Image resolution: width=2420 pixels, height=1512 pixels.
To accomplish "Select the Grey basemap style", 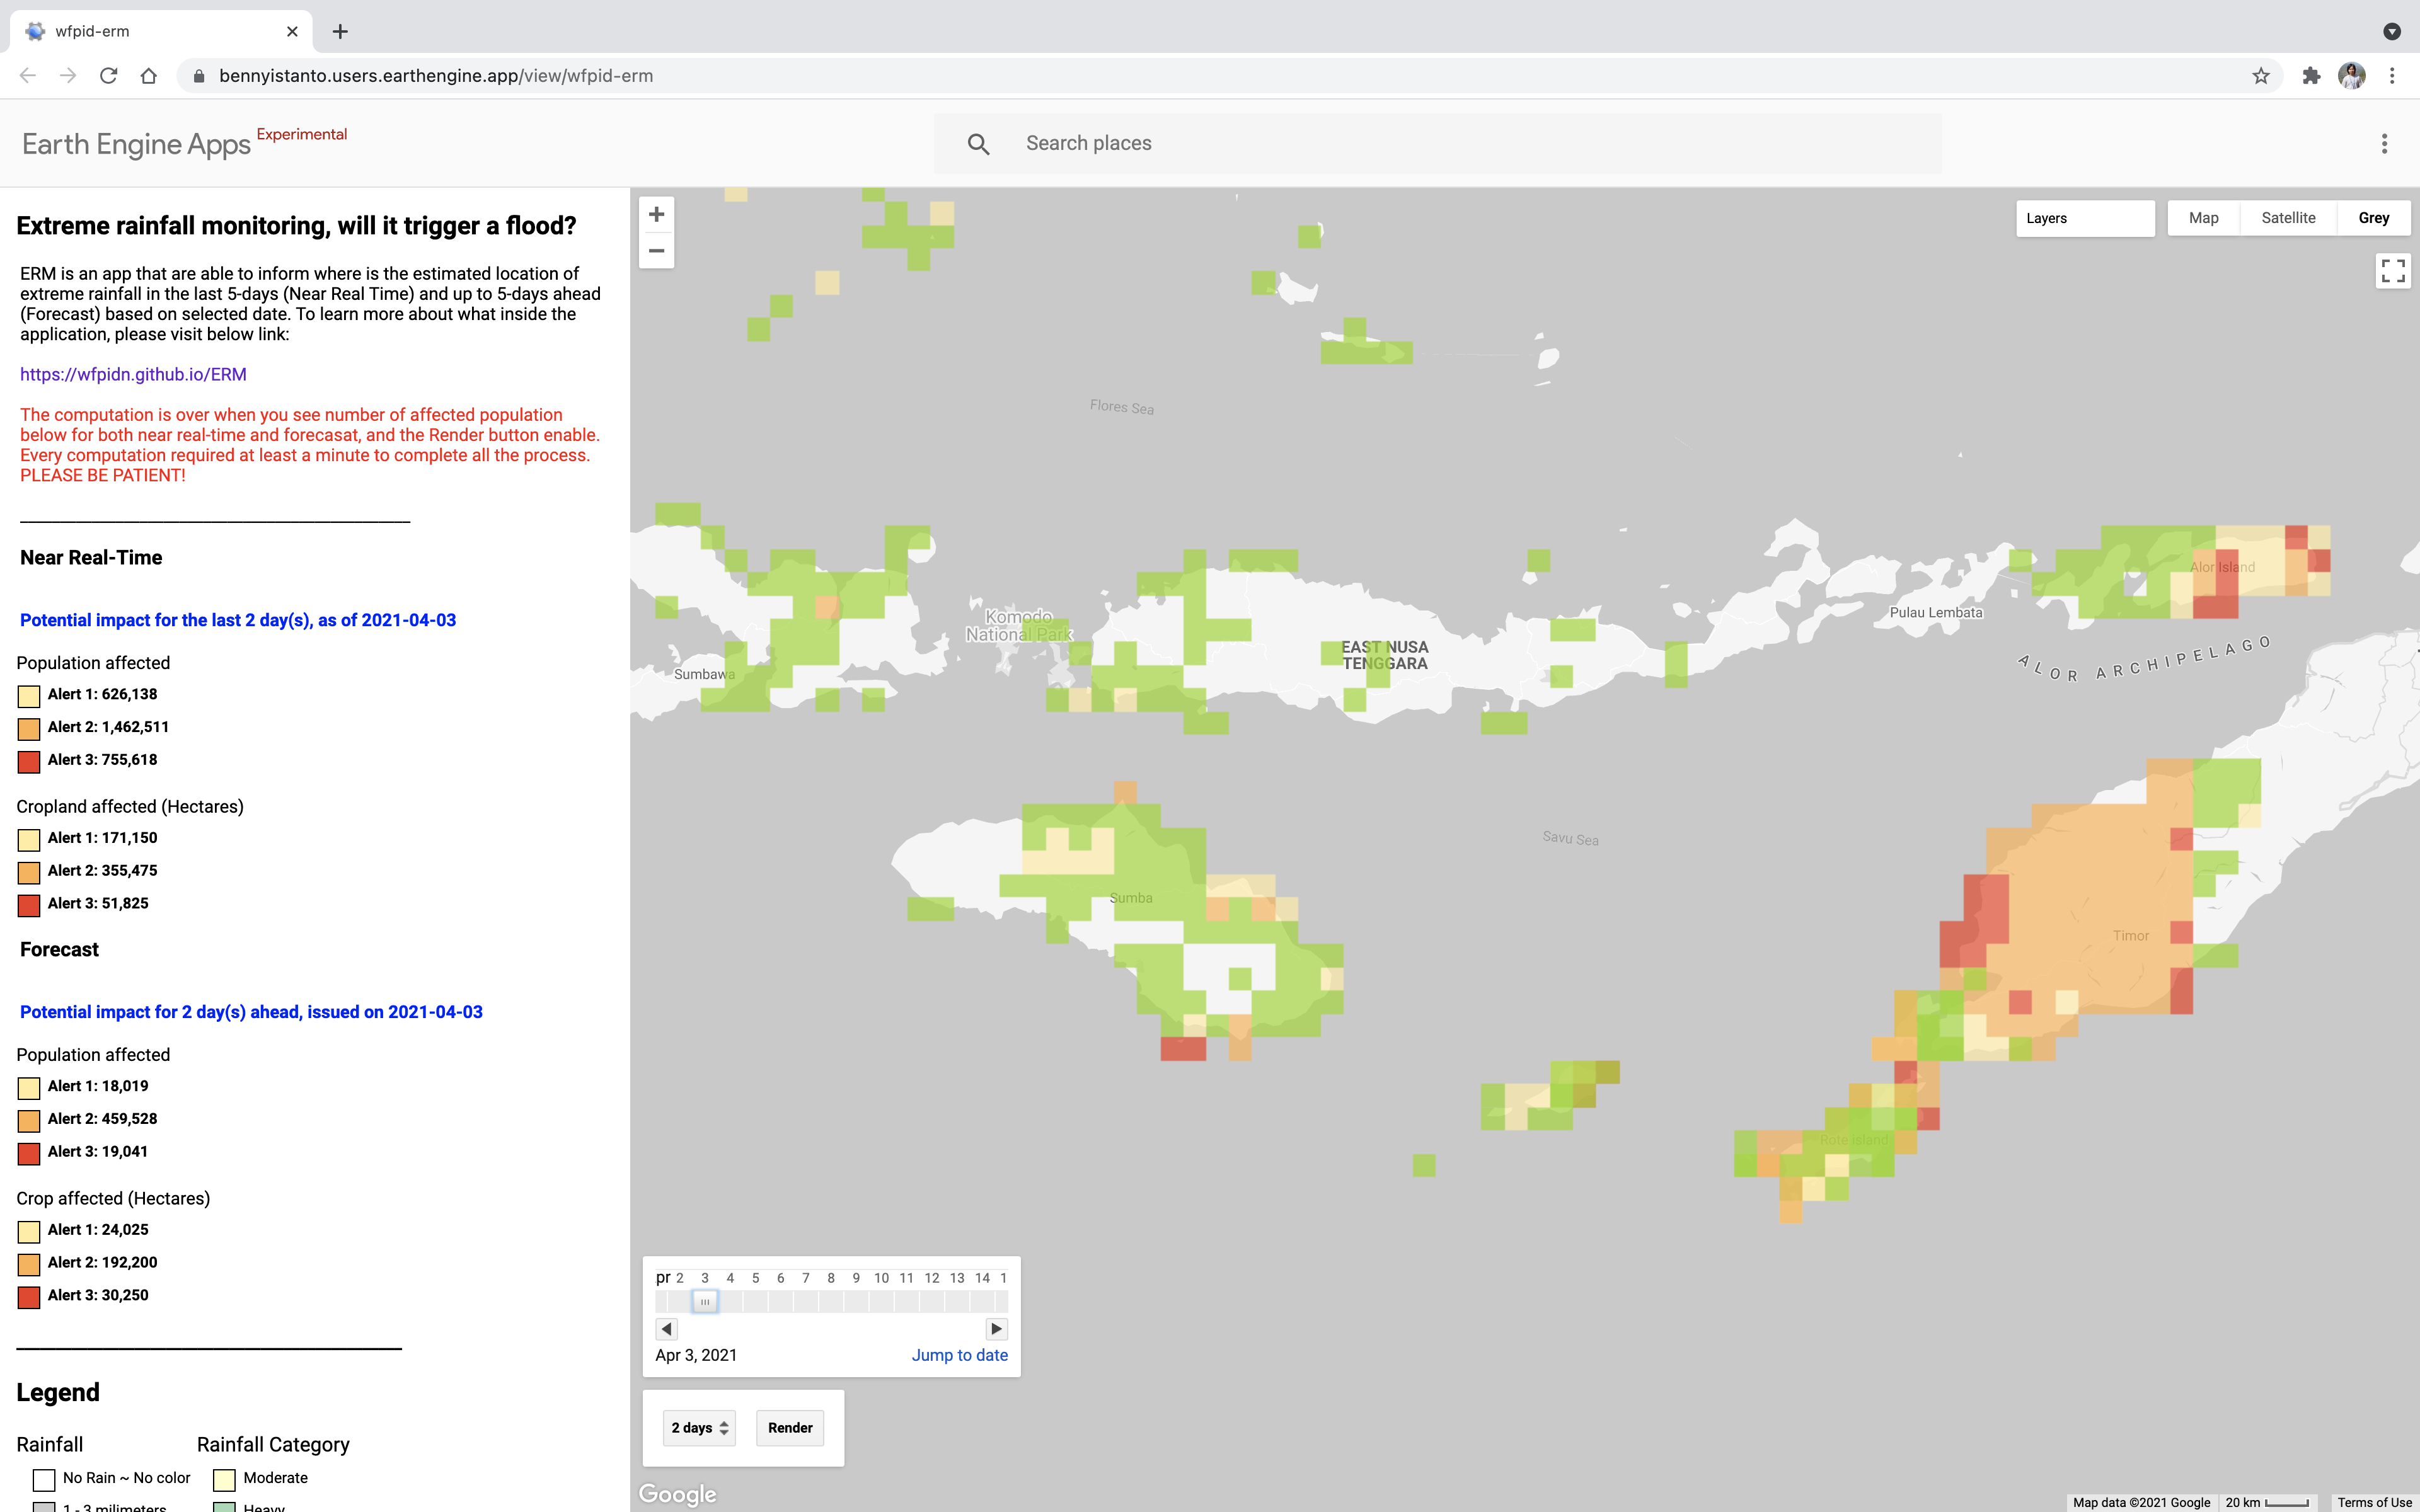I will click(x=2373, y=218).
